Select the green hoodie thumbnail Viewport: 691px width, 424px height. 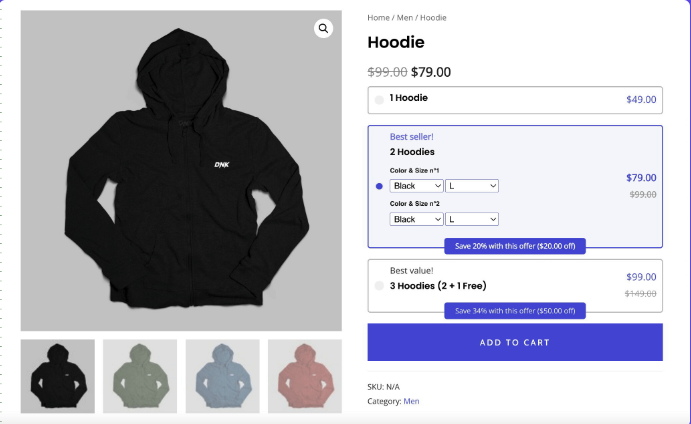click(140, 376)
